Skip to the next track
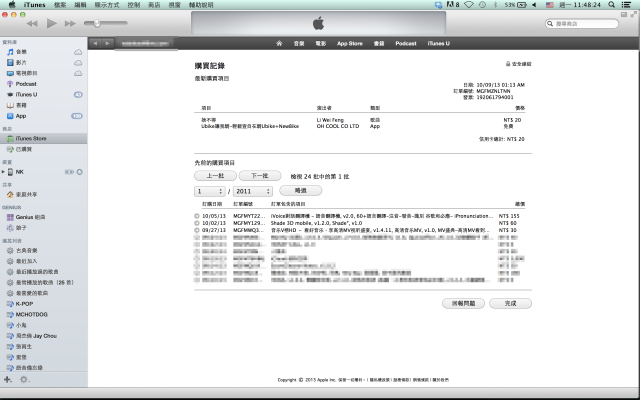 click(x=70, y=23)
